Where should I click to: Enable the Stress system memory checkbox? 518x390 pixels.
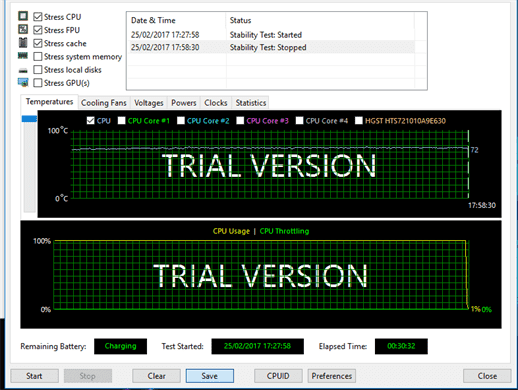point(38,57)
